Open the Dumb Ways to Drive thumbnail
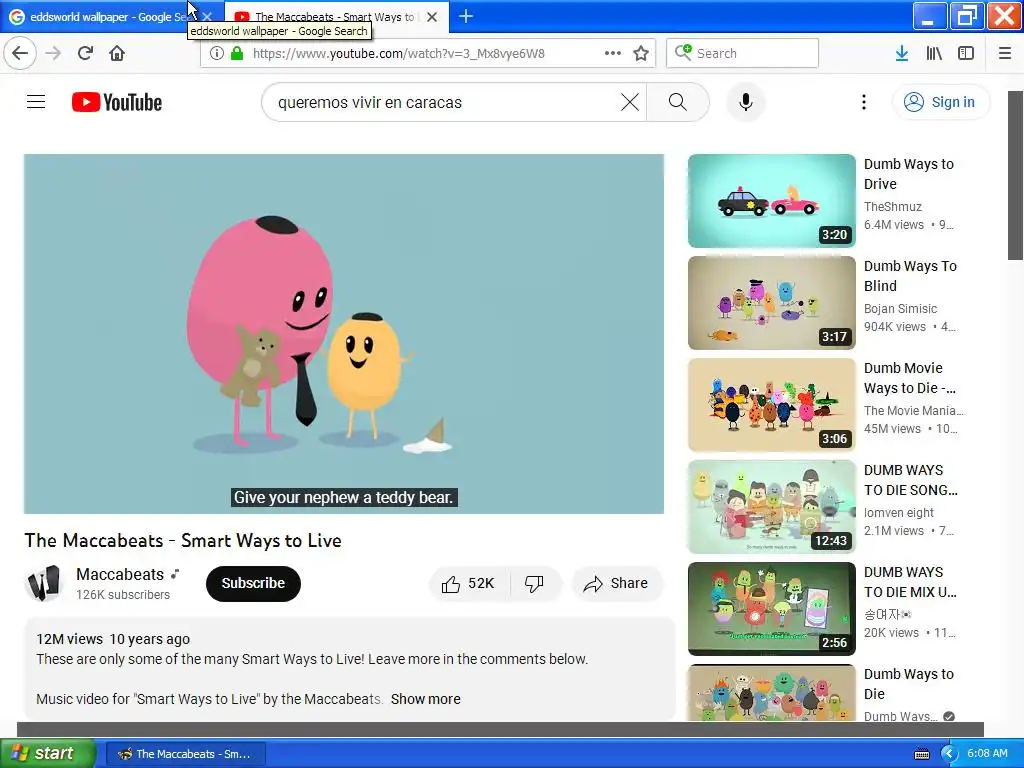The image size is (1024, 768). coord(771,201)
